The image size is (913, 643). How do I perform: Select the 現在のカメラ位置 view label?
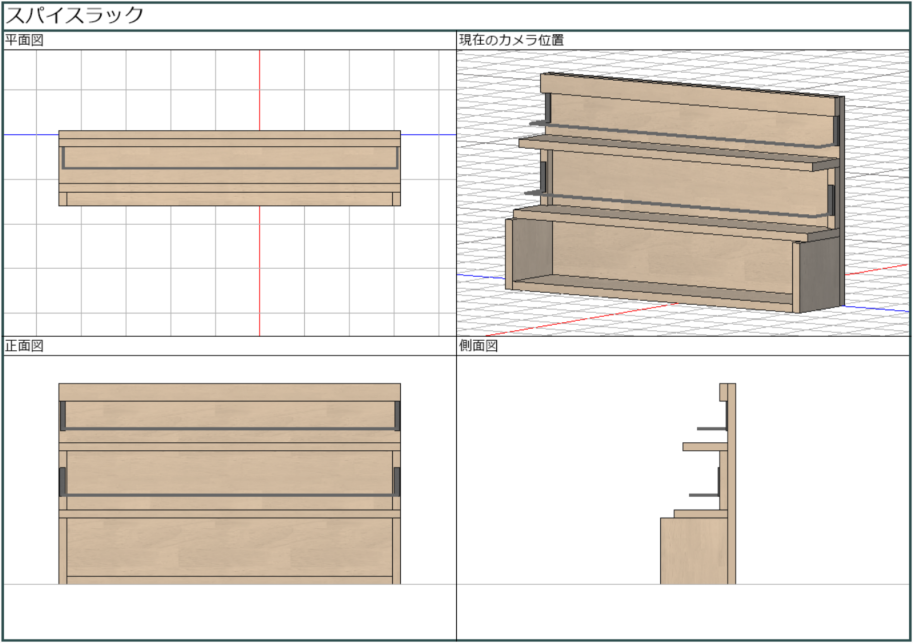[x=510, y=40]
